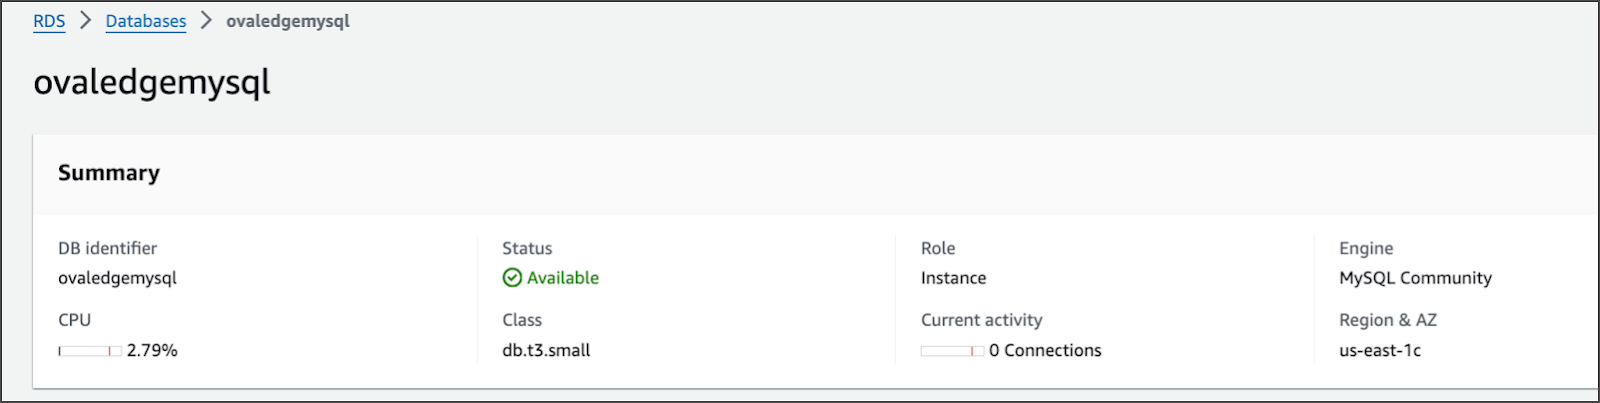Image resolution: width=1600 pixels, height=403 pixels.
Task: Click the ovaledgemysql page title
Action: [152, 82]
